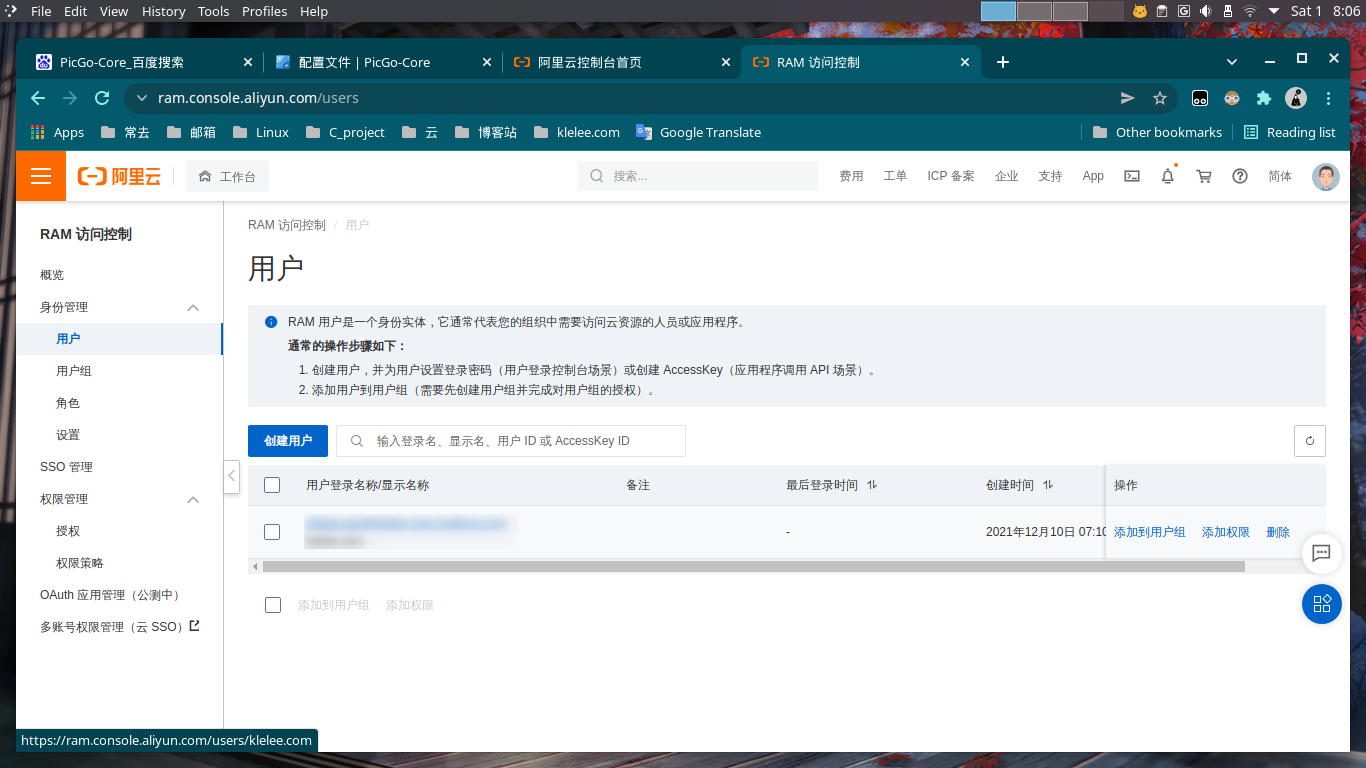This screenshot has height=768, width=1366.
Task: Open the History menu
Action: tap(163, 11)
